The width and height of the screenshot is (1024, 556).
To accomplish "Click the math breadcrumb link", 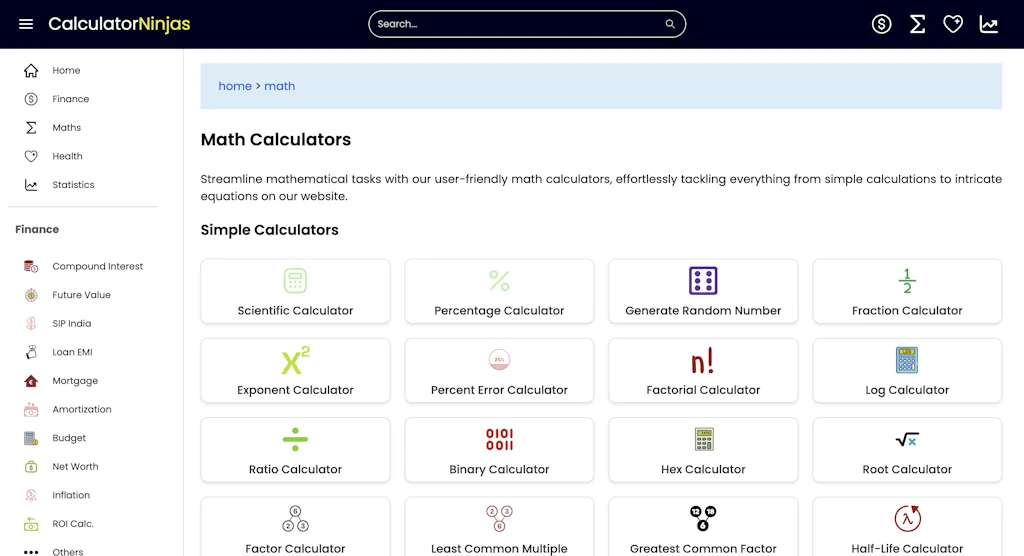I will click(280, 86).
